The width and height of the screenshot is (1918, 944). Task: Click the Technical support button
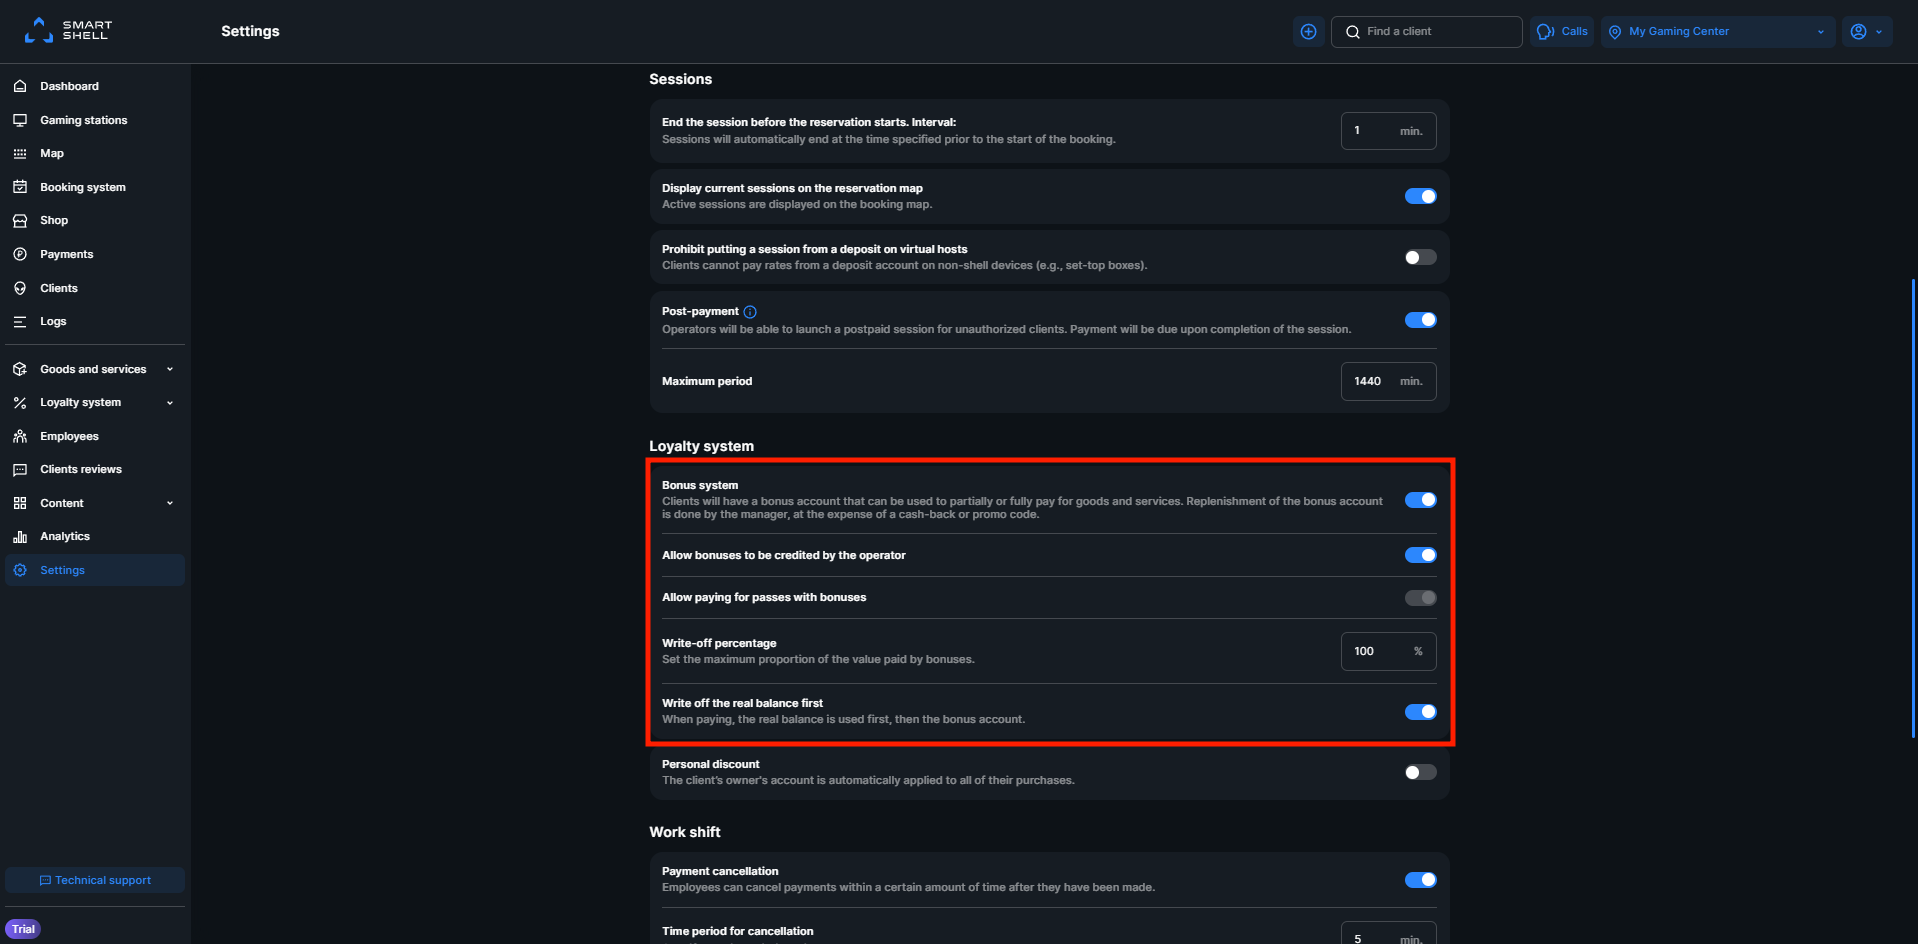coord(95,880)
